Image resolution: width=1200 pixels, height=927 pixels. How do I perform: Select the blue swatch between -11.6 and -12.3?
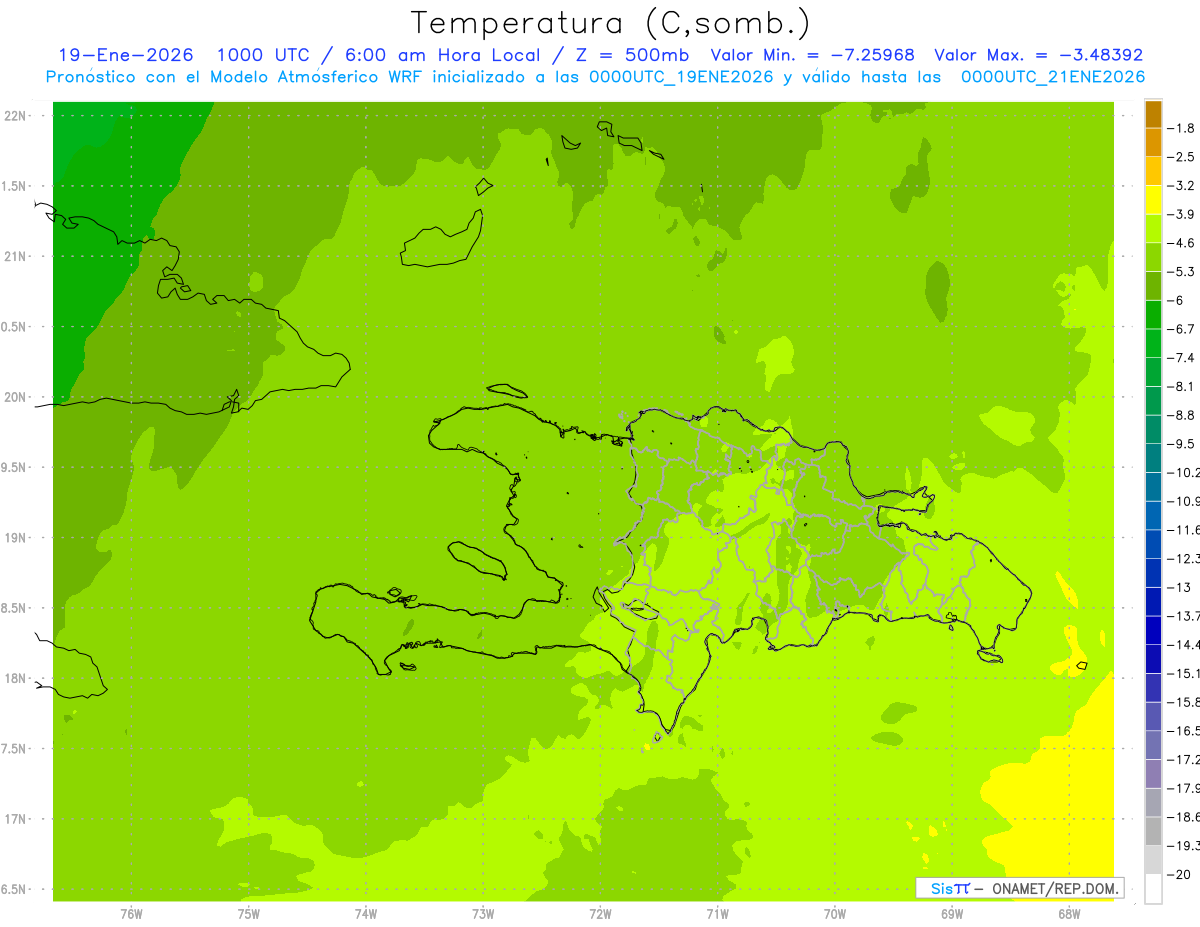click(1153, 544)
